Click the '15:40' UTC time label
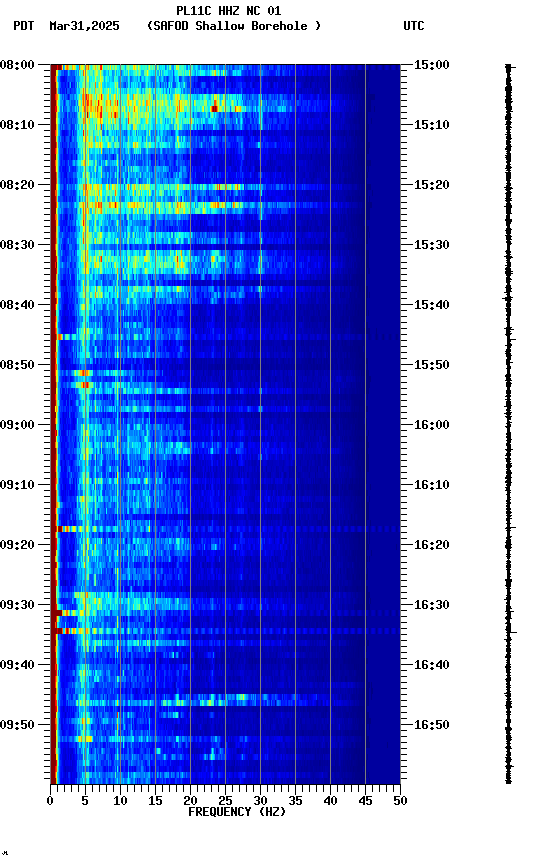 click(x=432, y=305)
